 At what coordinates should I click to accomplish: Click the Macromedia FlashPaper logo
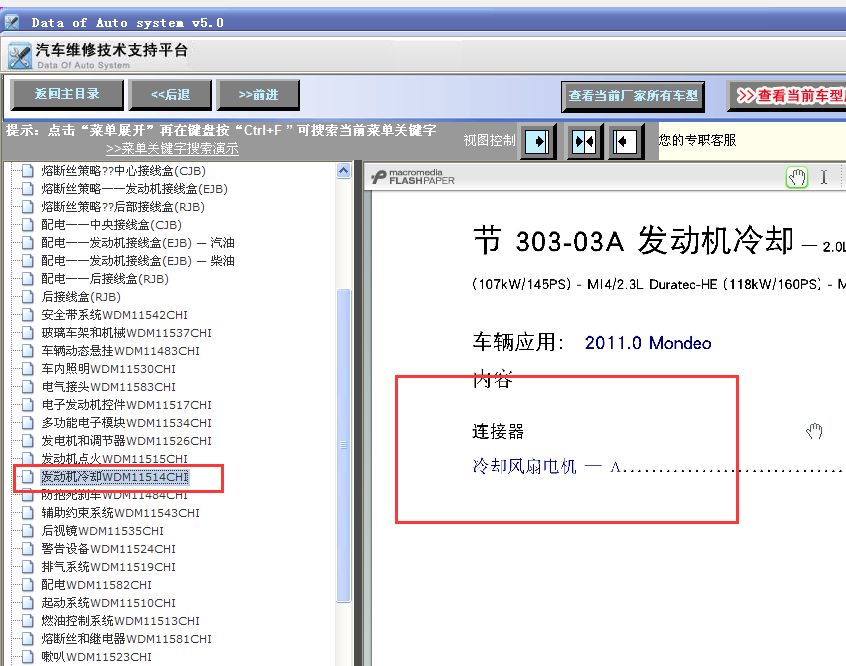[x=414, y=176]
